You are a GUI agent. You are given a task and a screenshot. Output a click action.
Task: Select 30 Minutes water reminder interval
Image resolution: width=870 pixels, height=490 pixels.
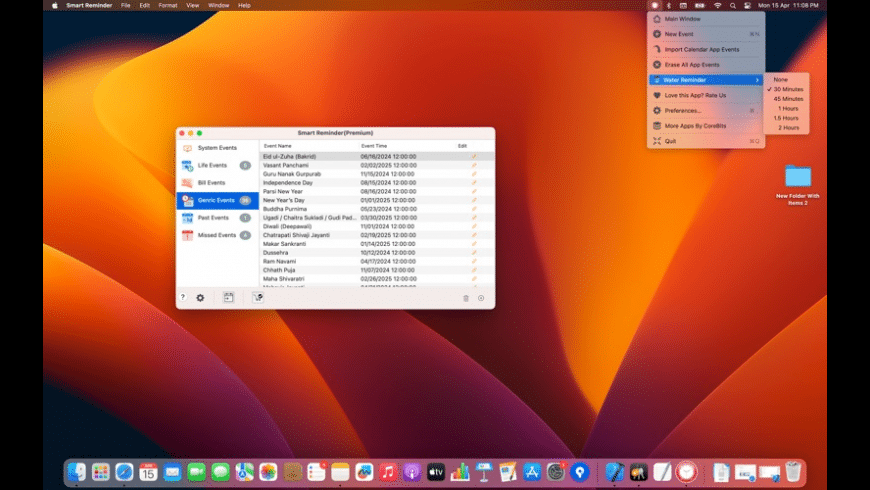786,89
